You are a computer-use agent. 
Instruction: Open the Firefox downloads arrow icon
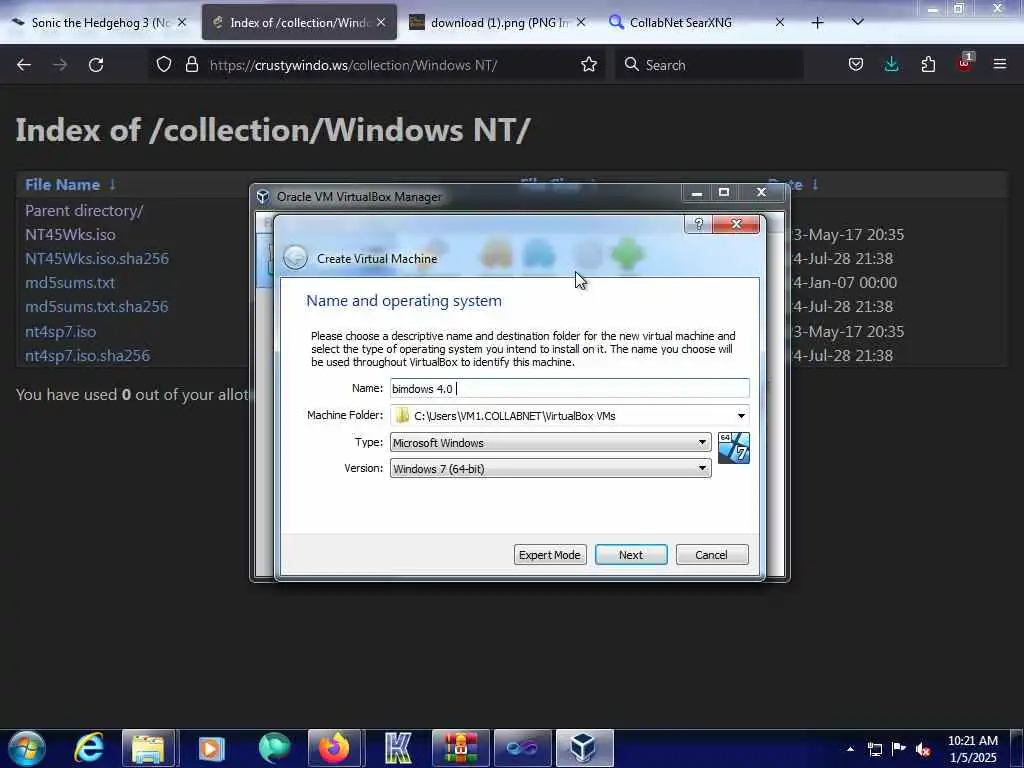891,65
